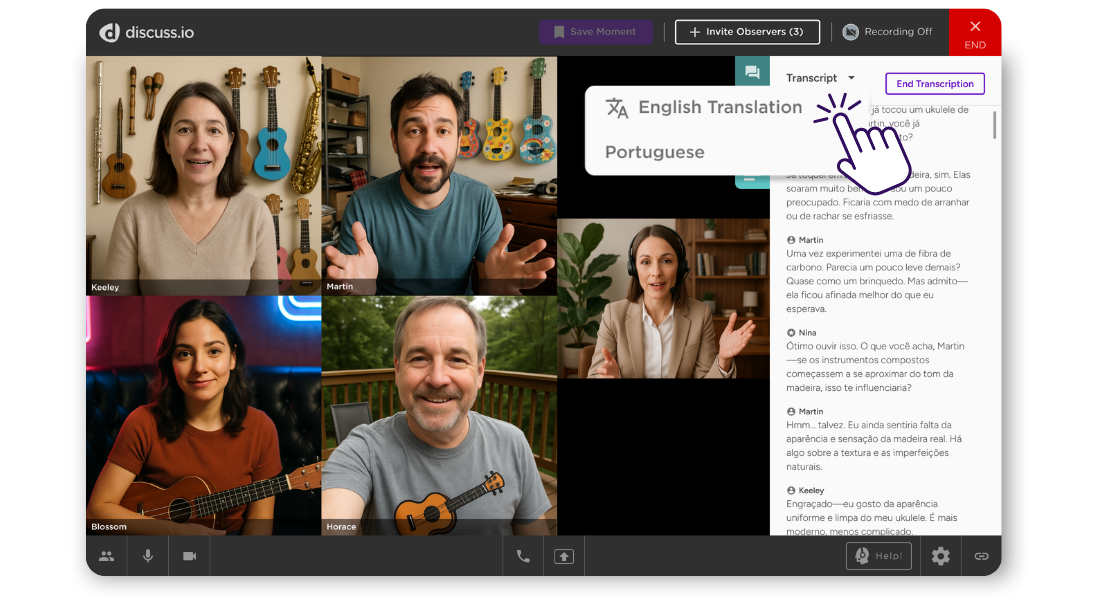The width and height of the screenshot is (1100, 600).
Task: Open settings gear icon
Action: [940, 556]
